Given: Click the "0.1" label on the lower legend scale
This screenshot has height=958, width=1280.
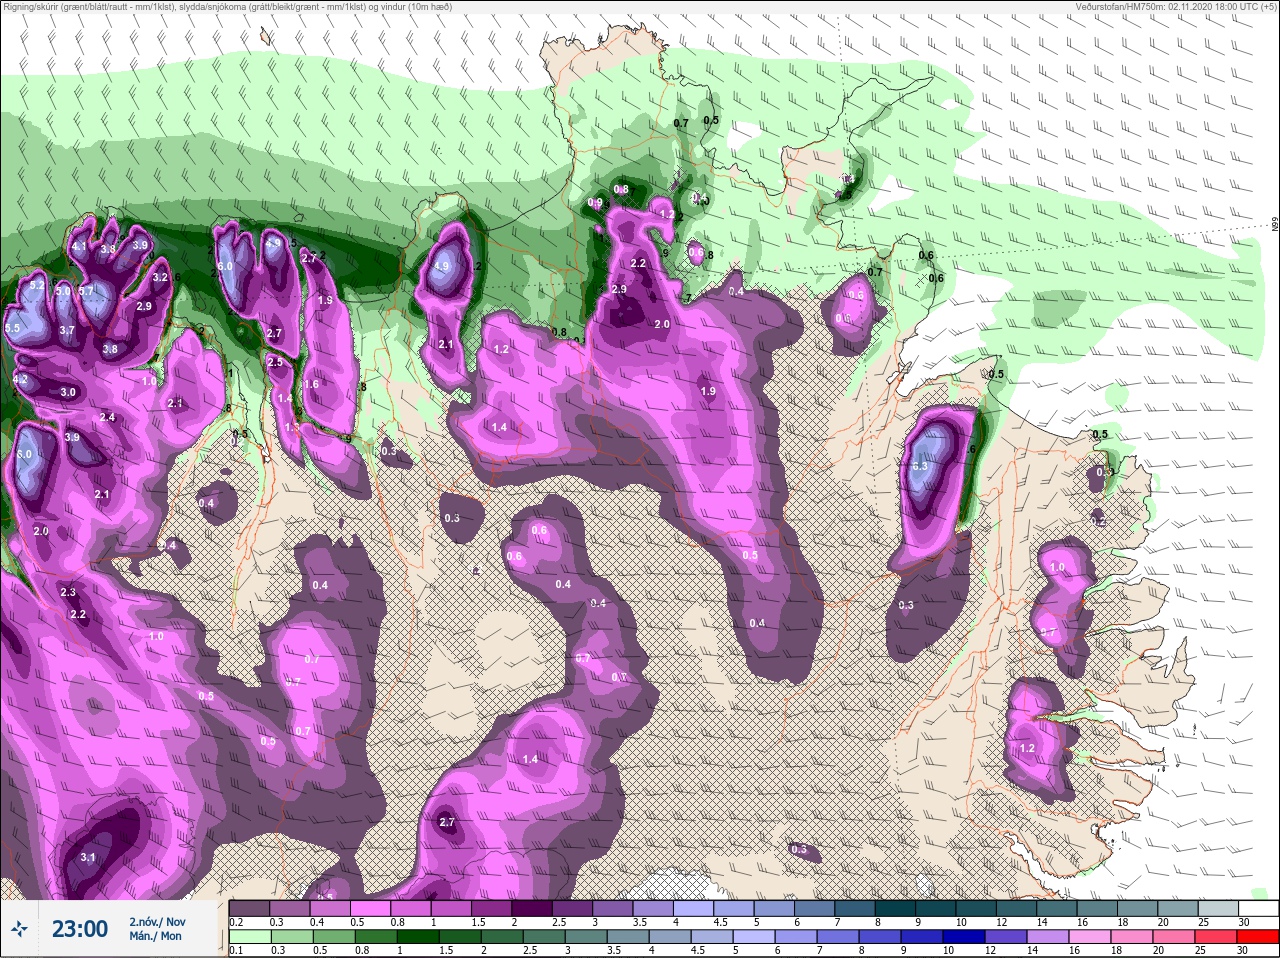Looking at the screenshot, I should click(x=236, y=951).
